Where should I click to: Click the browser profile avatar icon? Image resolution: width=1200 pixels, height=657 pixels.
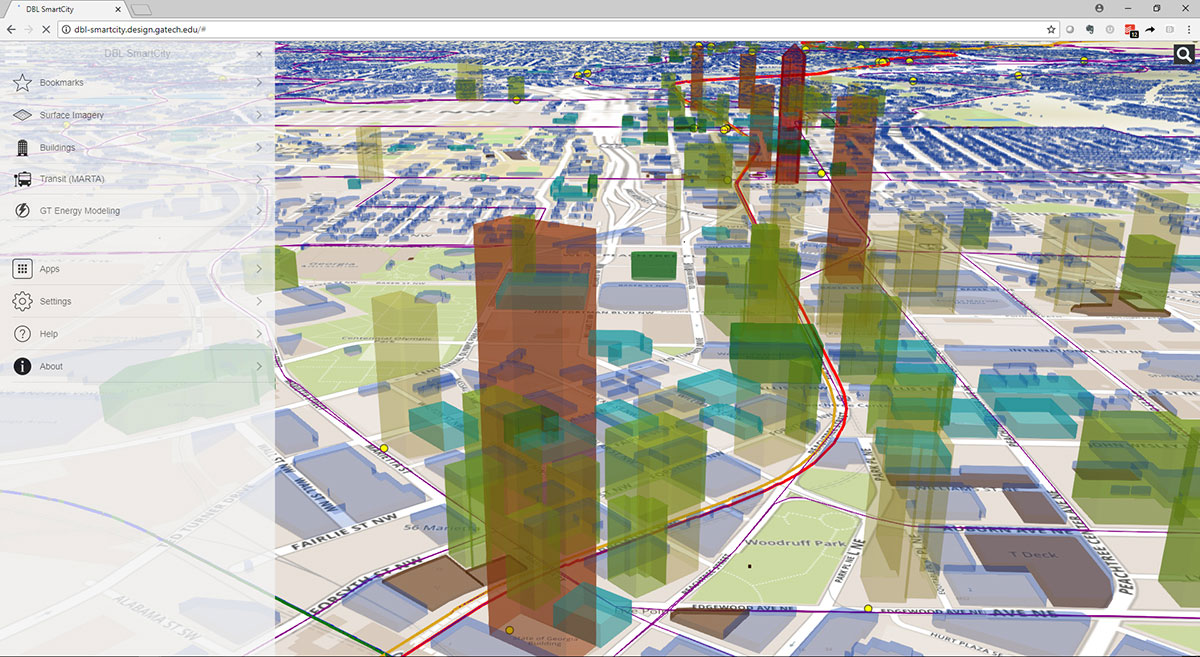tap(1100, 8)
